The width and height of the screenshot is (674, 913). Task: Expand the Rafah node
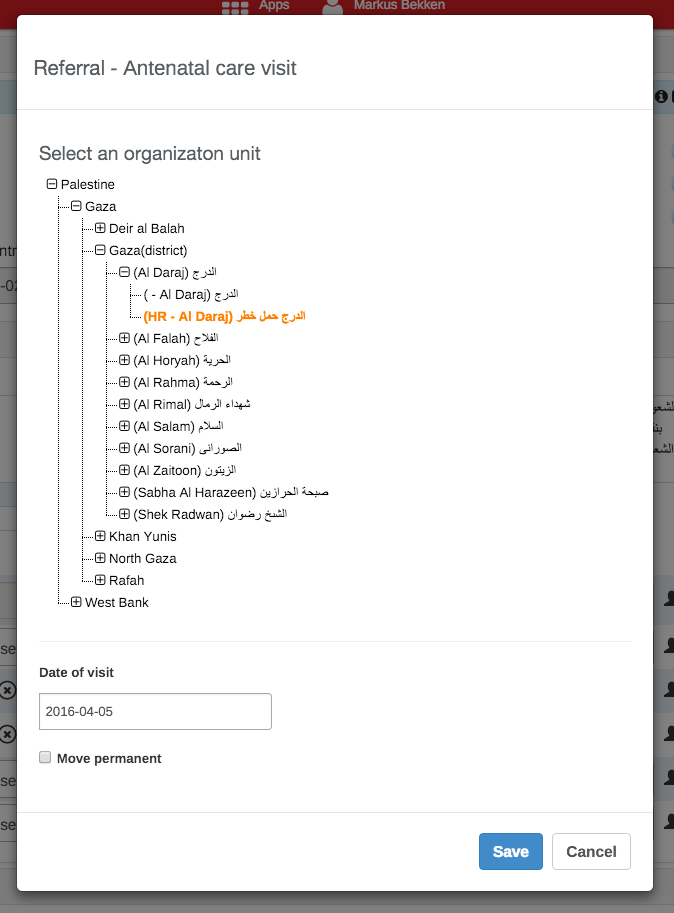[100, 581]
